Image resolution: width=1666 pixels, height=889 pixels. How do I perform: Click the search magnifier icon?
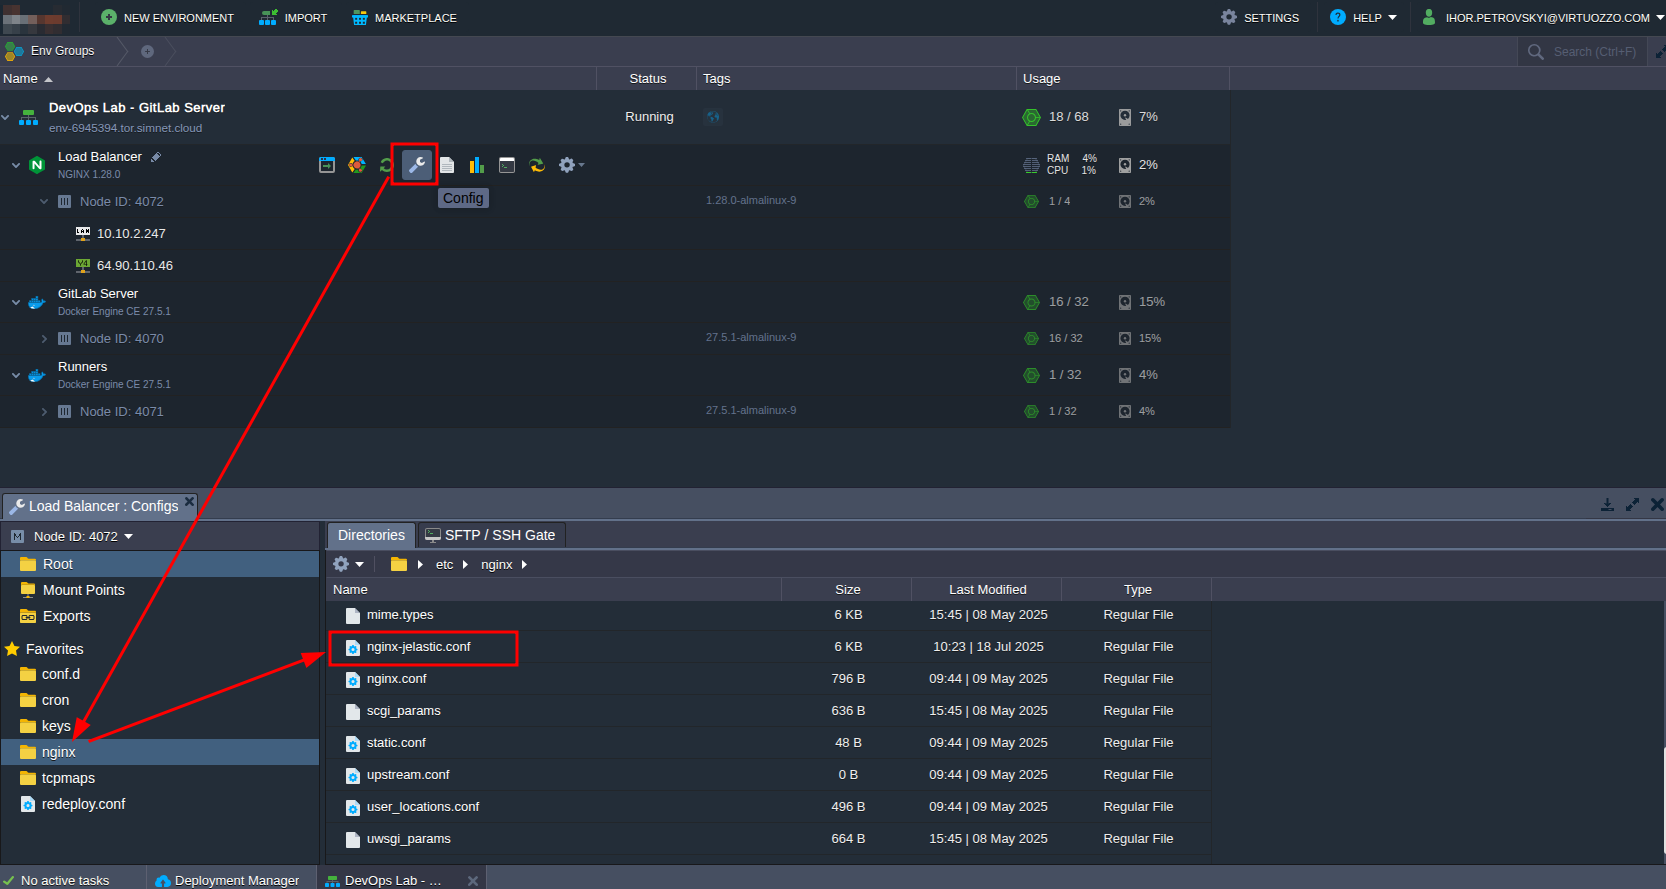coord(1535,52)
